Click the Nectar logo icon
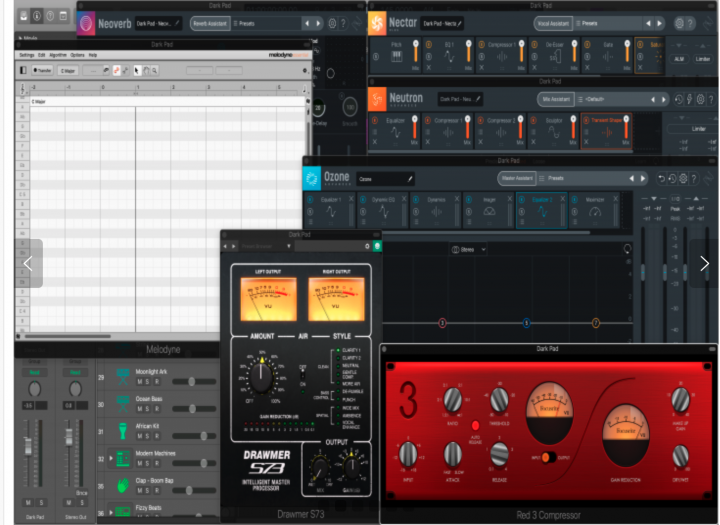 click(377, 23)
